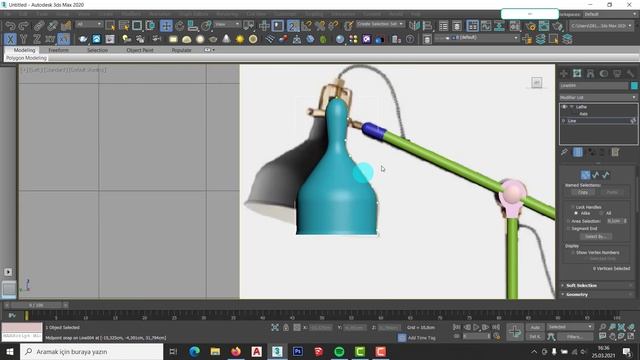Restrict transform to Z axis
Viewport: 640px width, 360px height.
[x=37, y=39]
